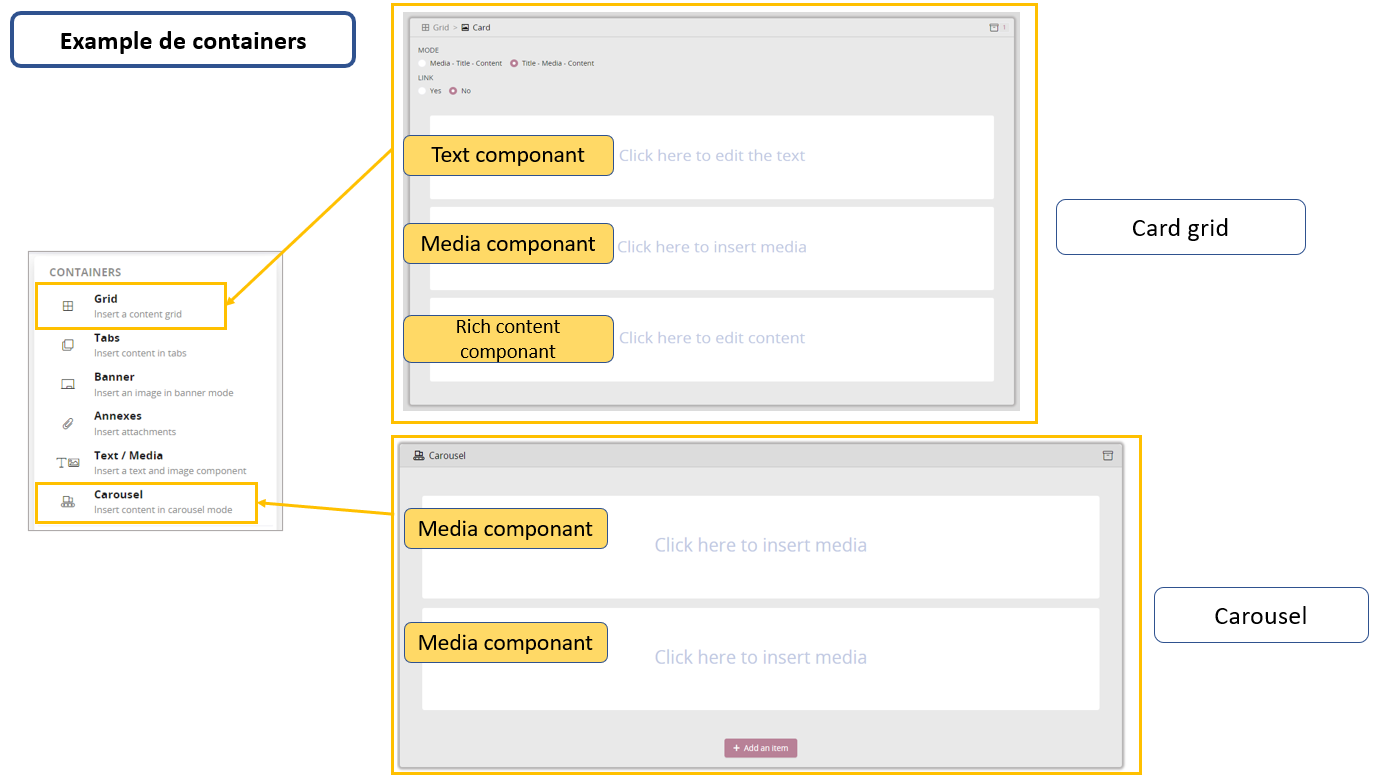The height and width of the screenshot is (779, 1373).
Task: Select the Media - Title - Content mode
Action: pos(424,62)
